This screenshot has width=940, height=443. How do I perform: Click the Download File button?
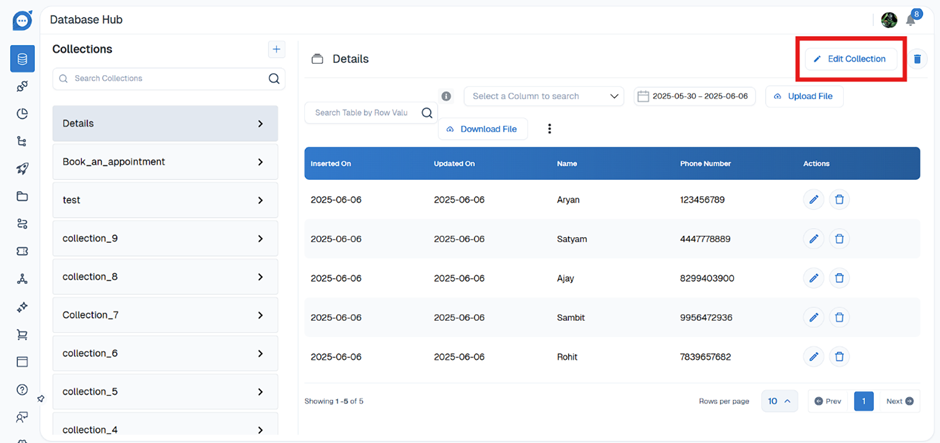tap(482, 129)
